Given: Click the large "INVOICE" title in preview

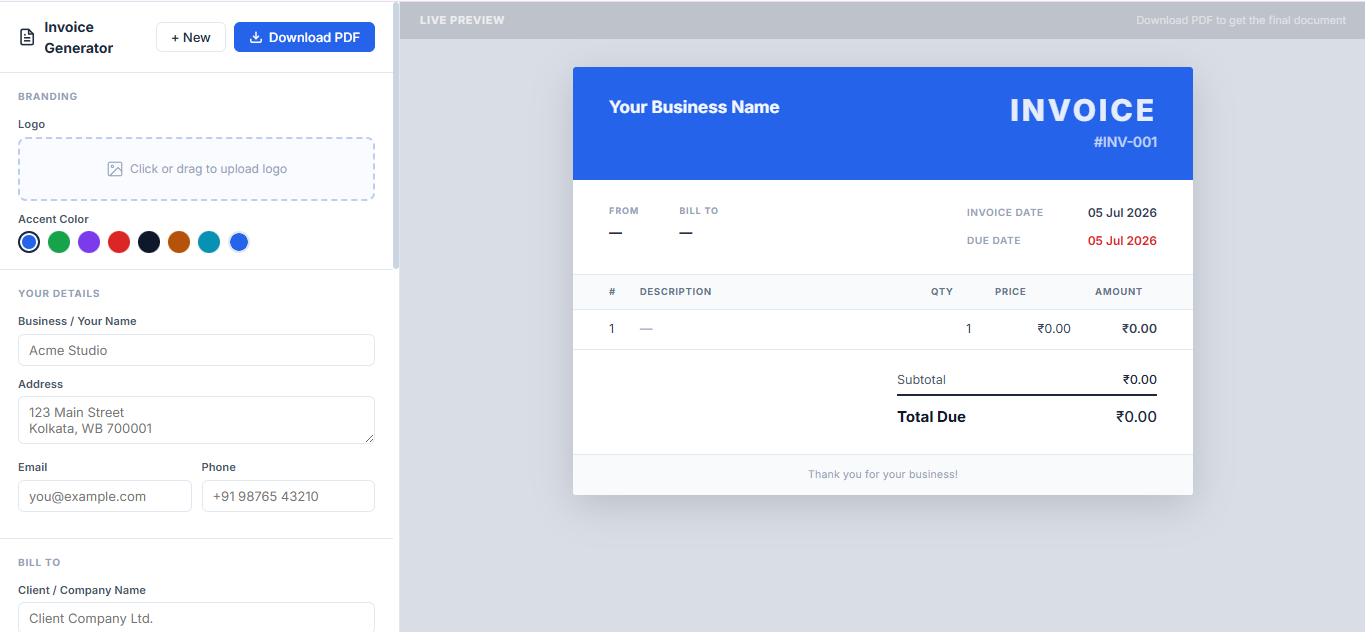Looking at the screenshot, I should click(x=1083, y=110).
